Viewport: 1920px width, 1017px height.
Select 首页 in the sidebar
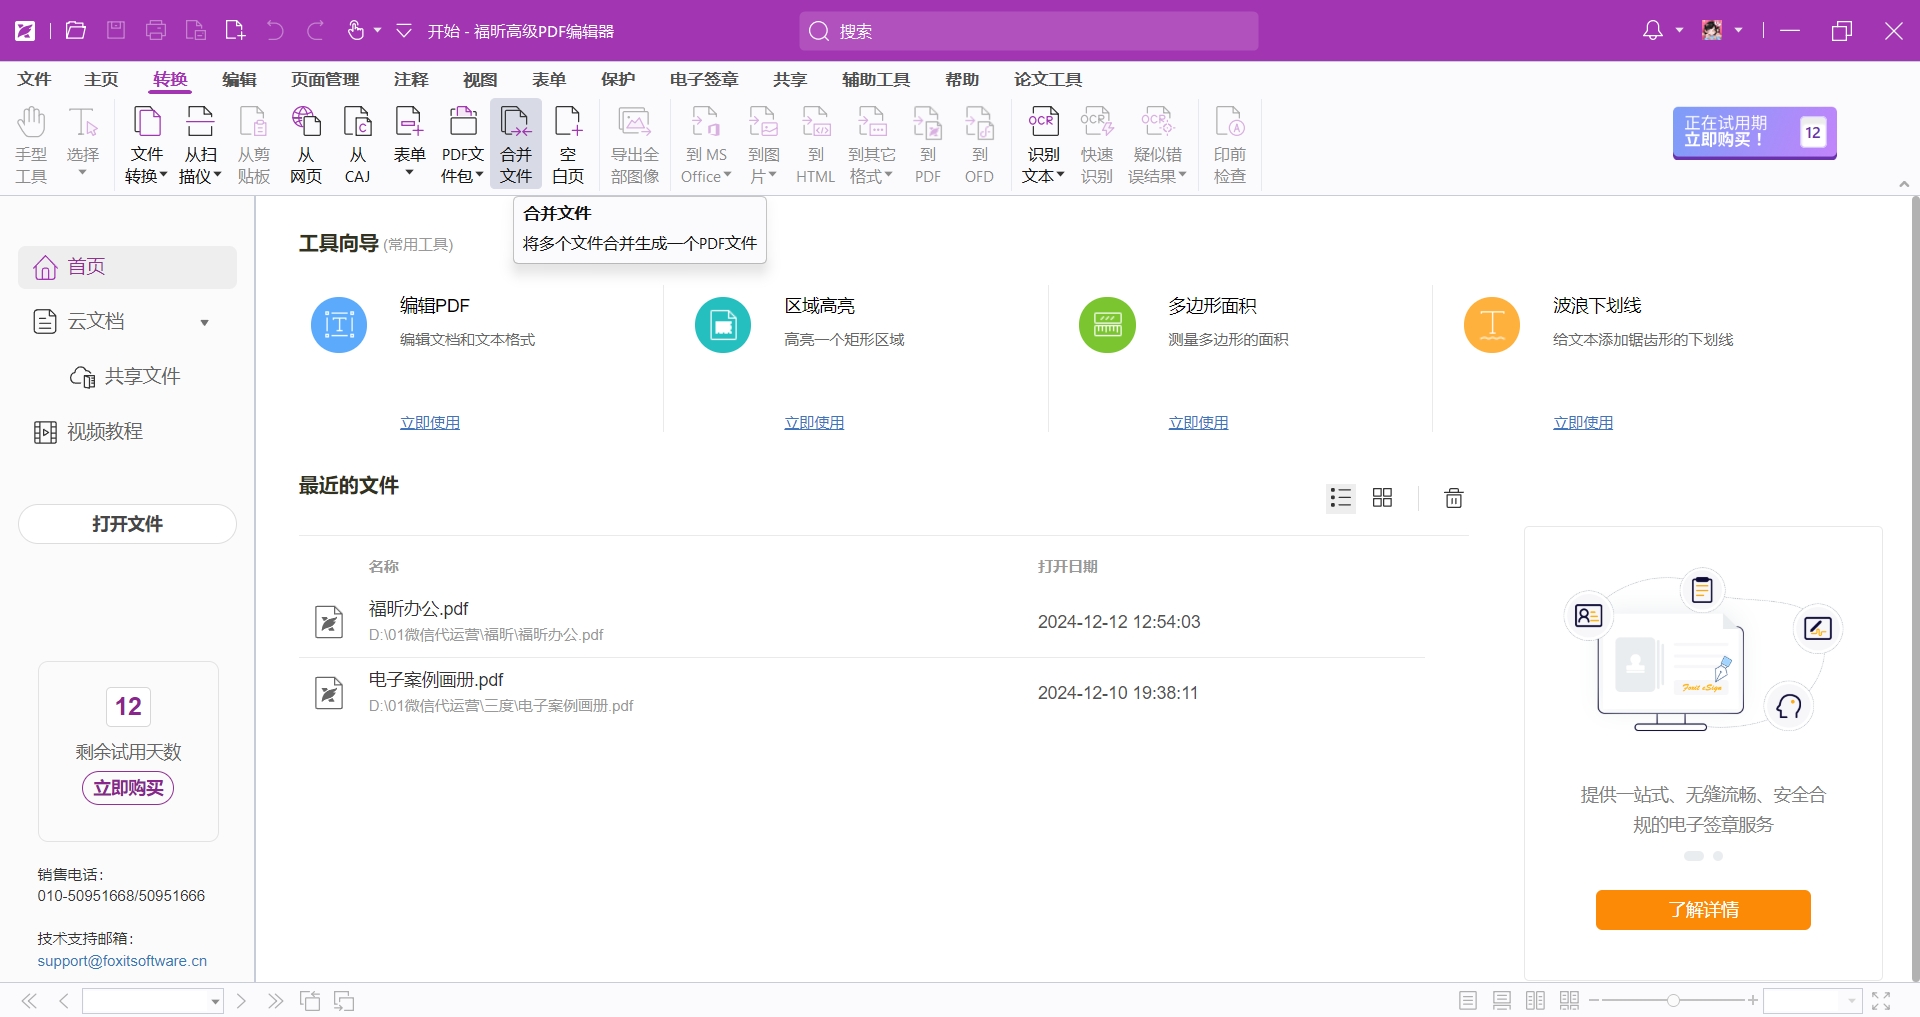(127, 267)
